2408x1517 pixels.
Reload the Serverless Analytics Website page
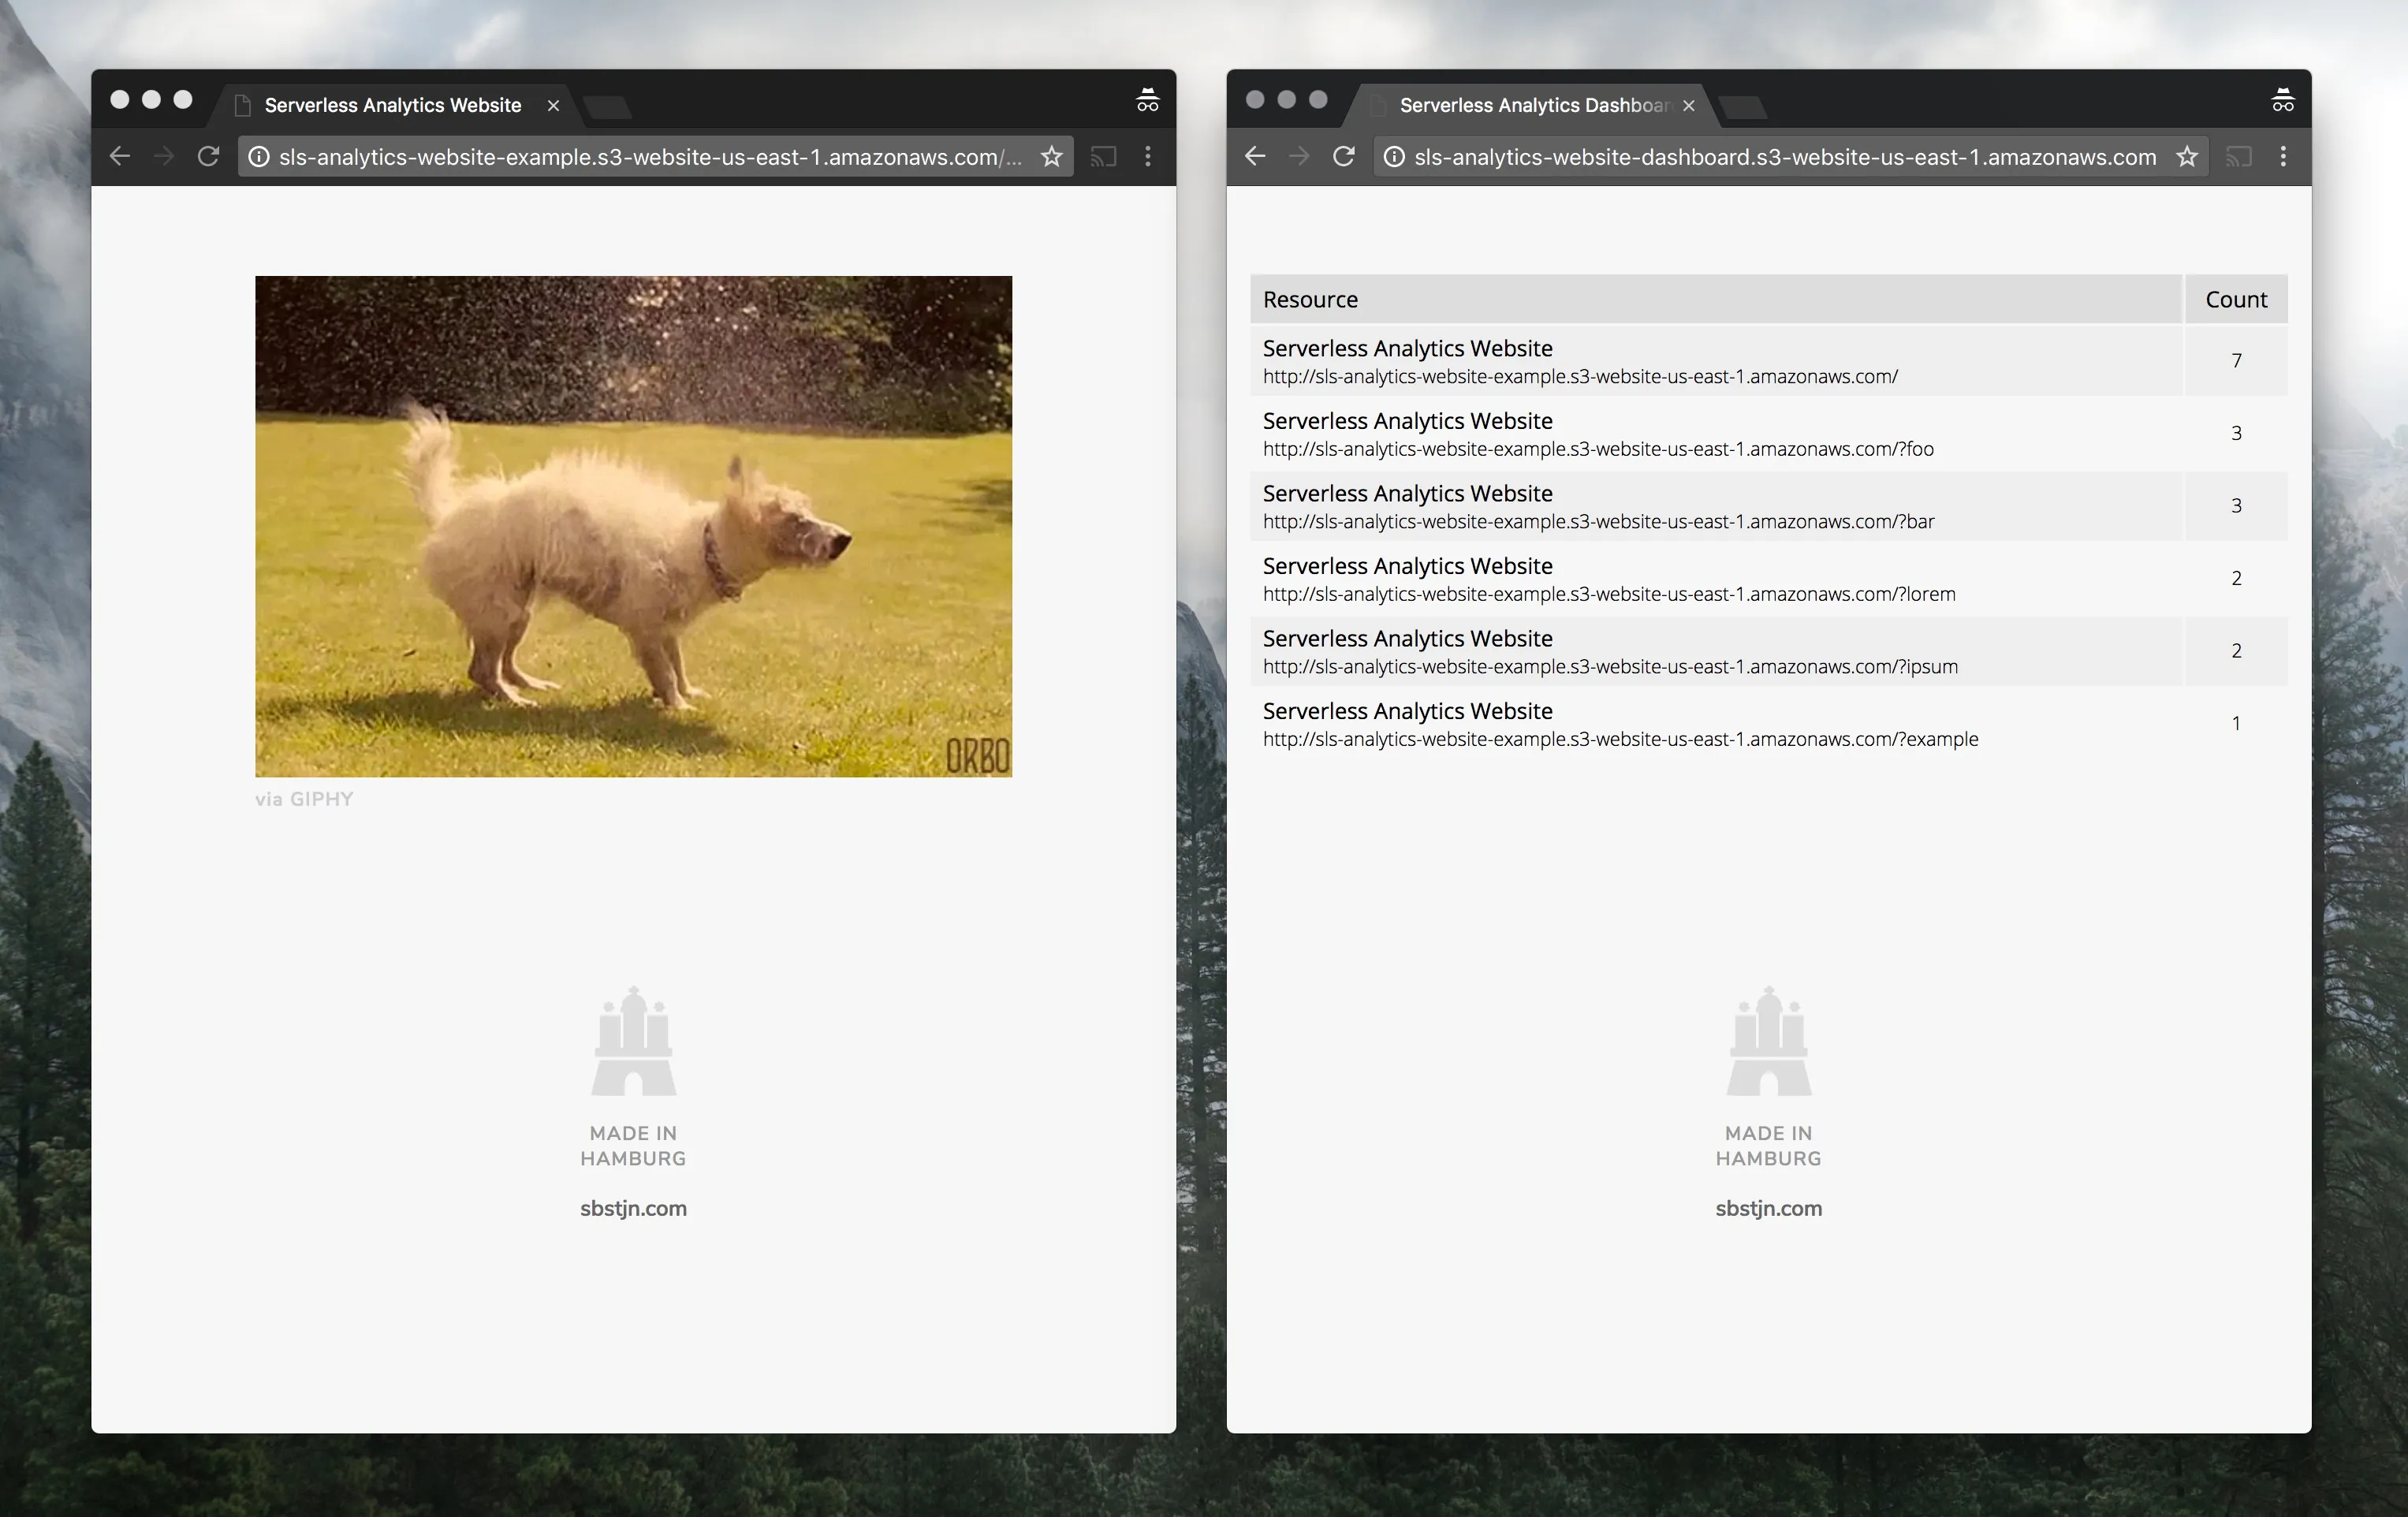point(208,157)
